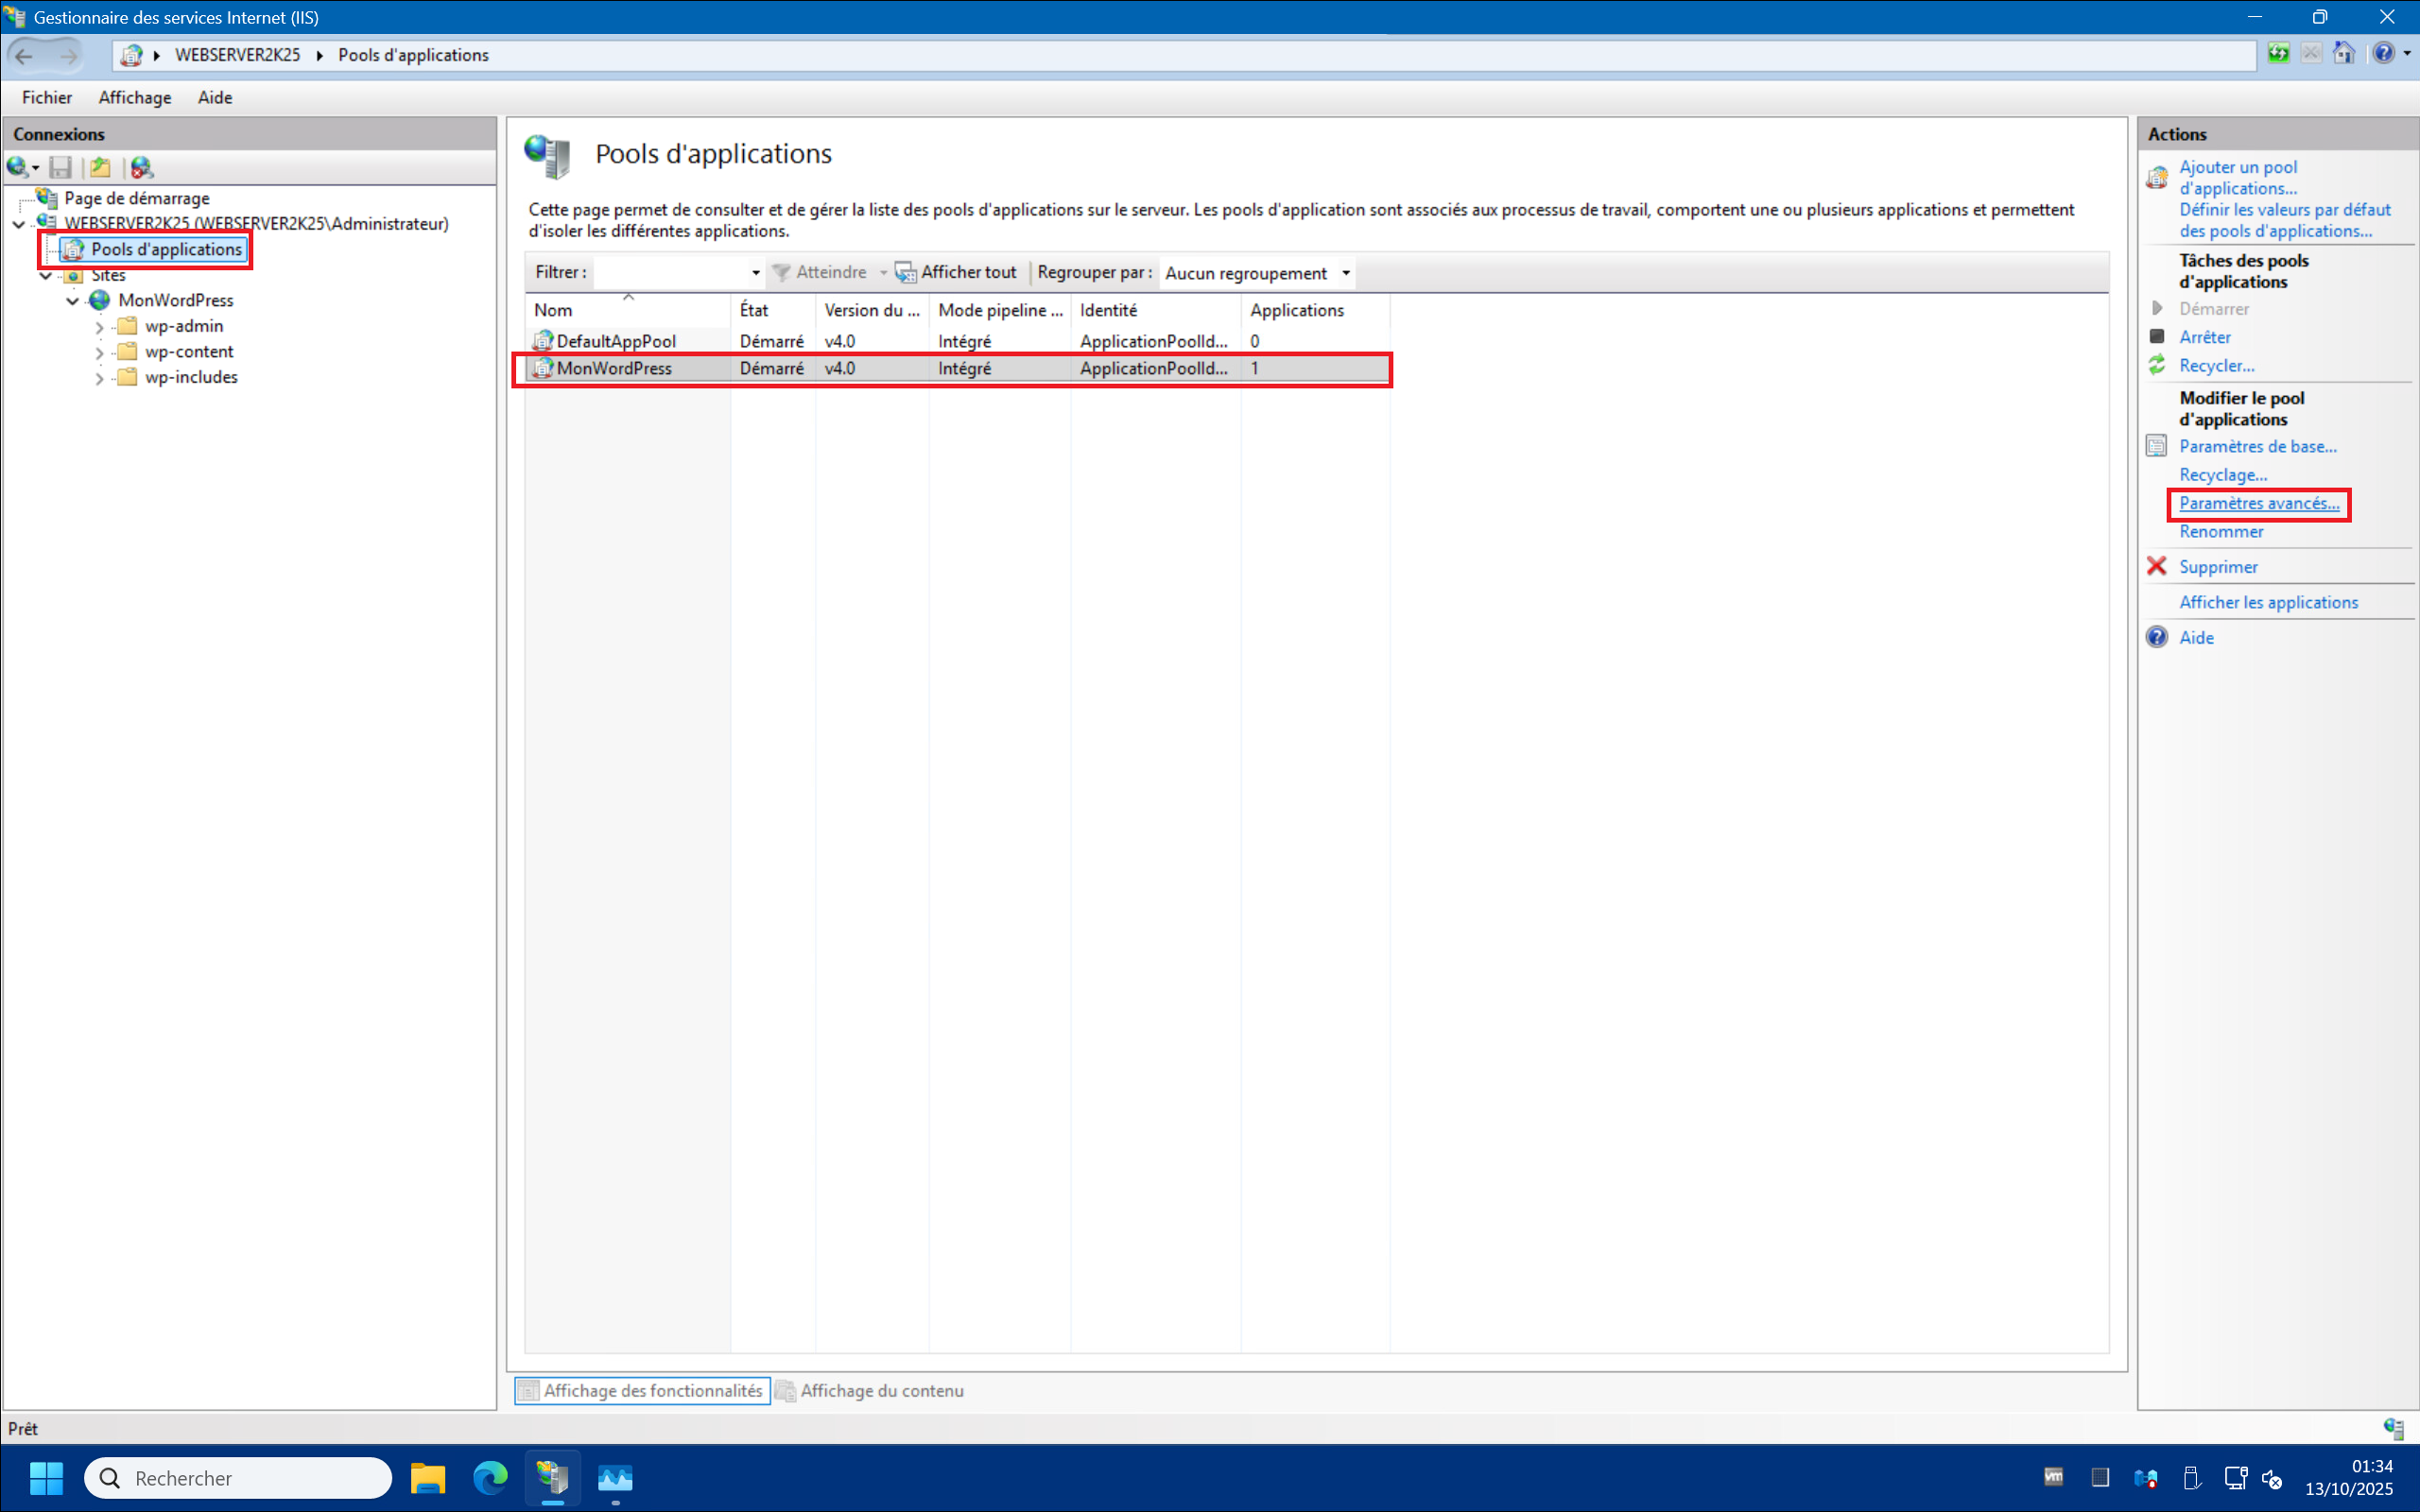2420x1512 pixels.
Task: Open the Filtrer combo box dropdown
Action: [x=755, y=273]
